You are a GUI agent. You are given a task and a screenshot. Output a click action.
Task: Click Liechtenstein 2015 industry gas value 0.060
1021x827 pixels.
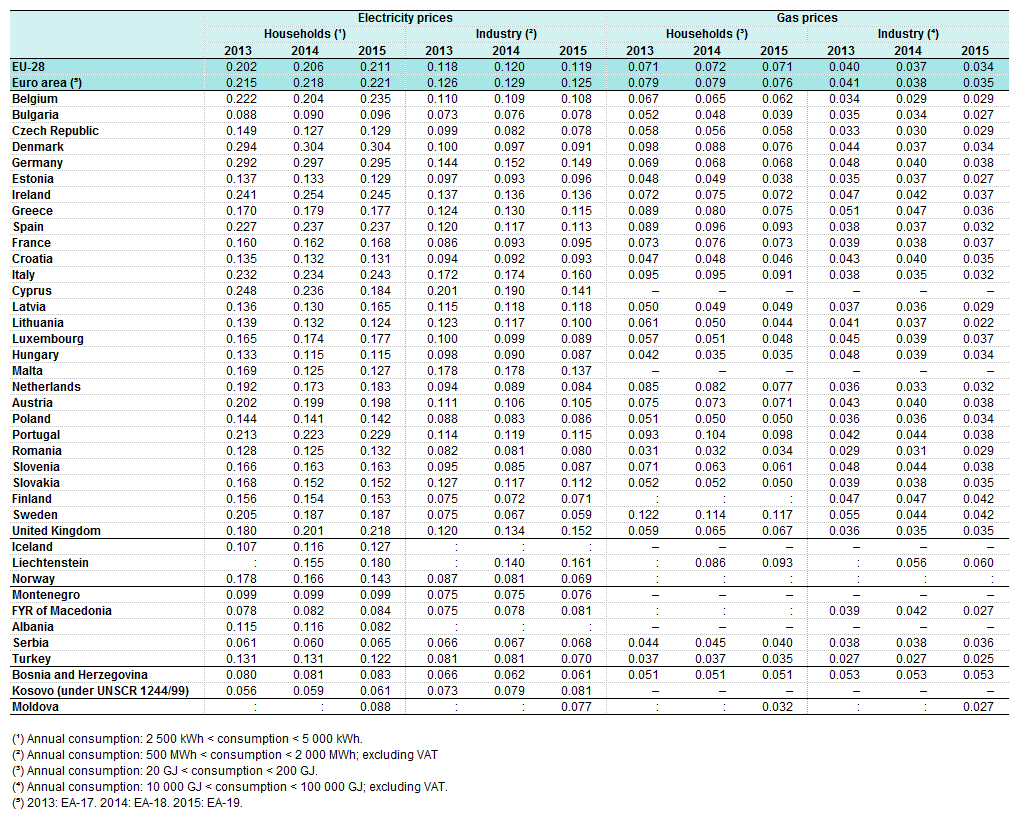pyautogui.click(x=979, y=563)
